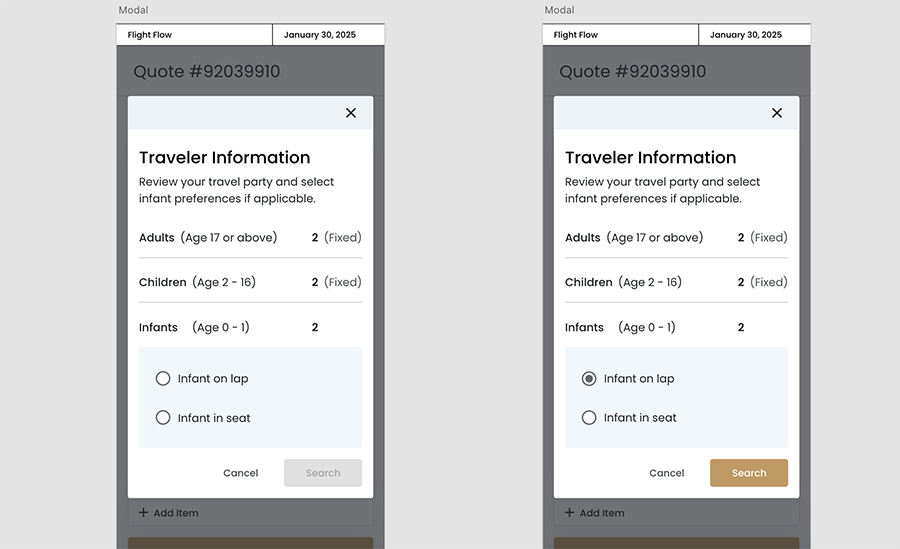Choose Infant in seat in the right modal
The height and width of the screenshot is (549, 900).
click(x=589, y=418)
